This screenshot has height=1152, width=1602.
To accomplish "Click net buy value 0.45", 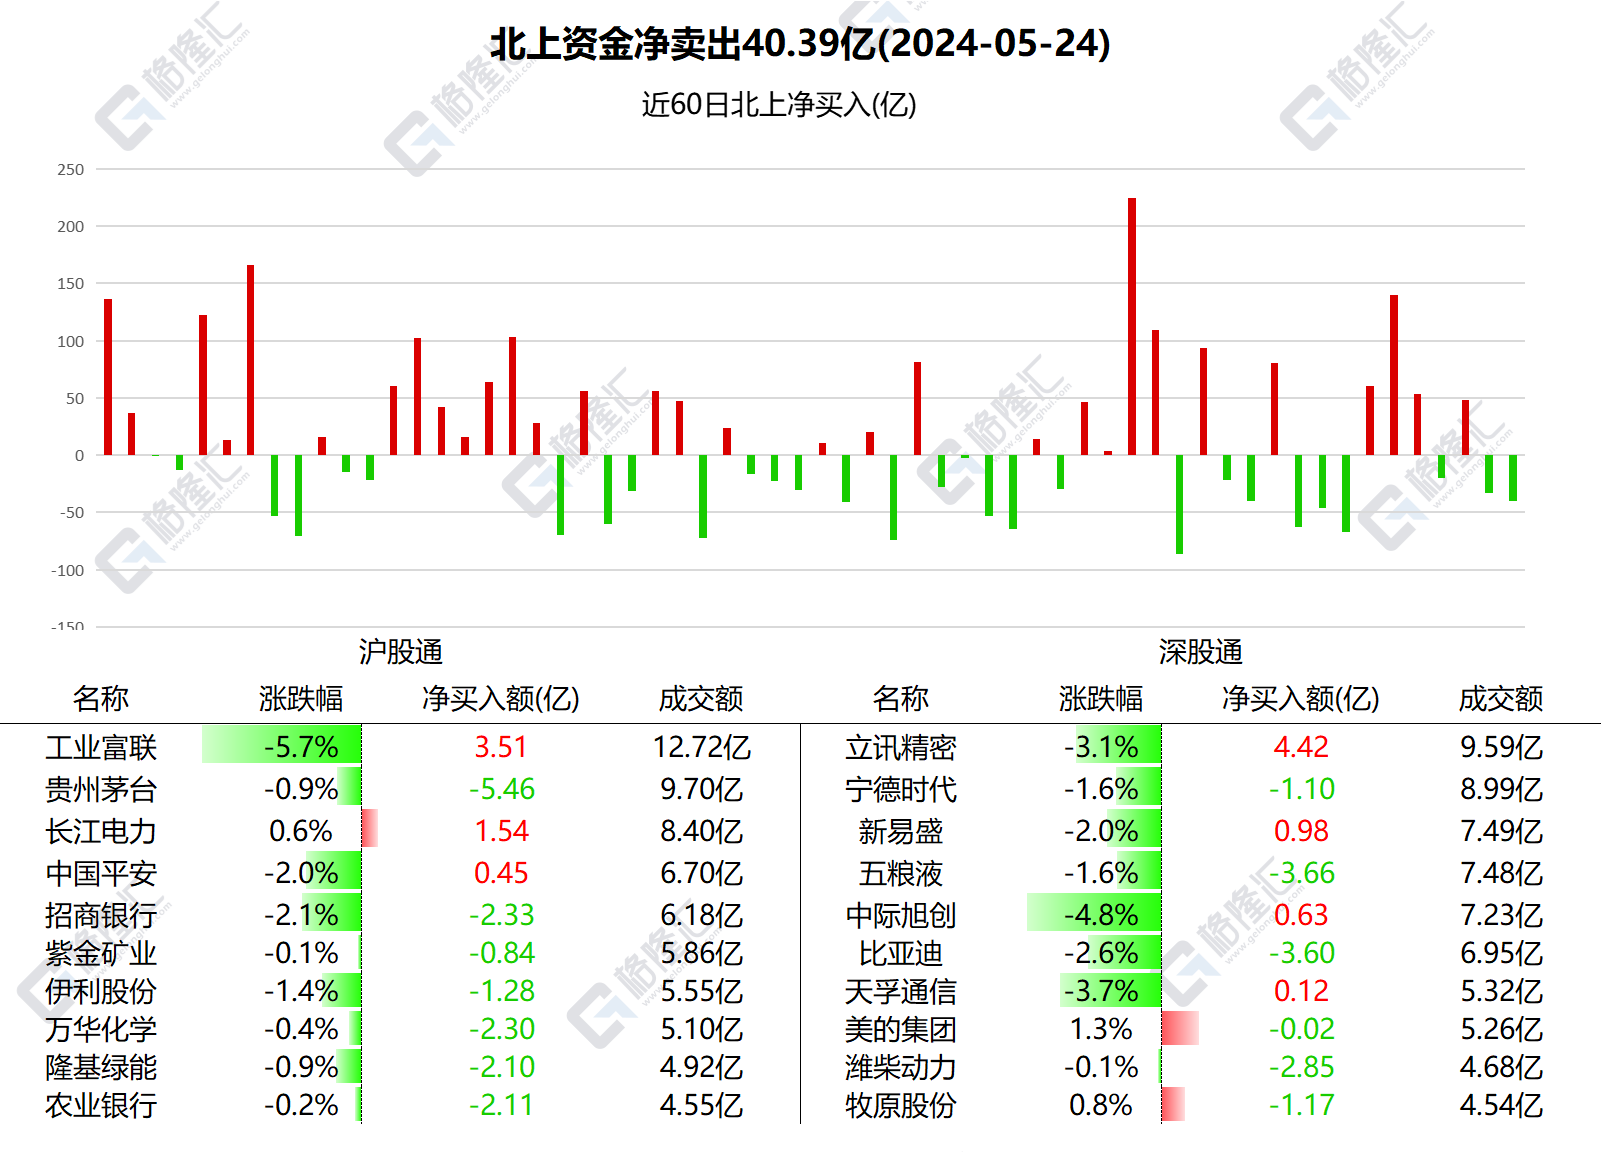I will 501,873.
